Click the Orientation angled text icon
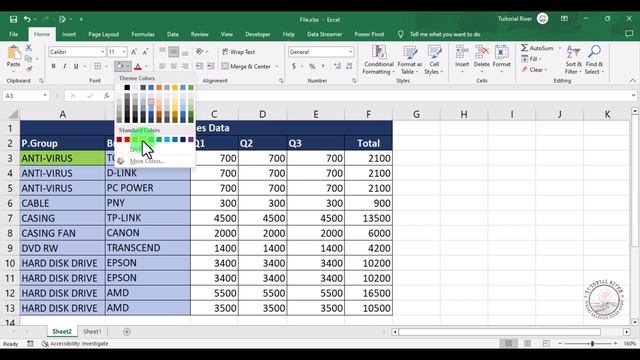The width and height of the screenshot is (640, 360). point(200,52)
